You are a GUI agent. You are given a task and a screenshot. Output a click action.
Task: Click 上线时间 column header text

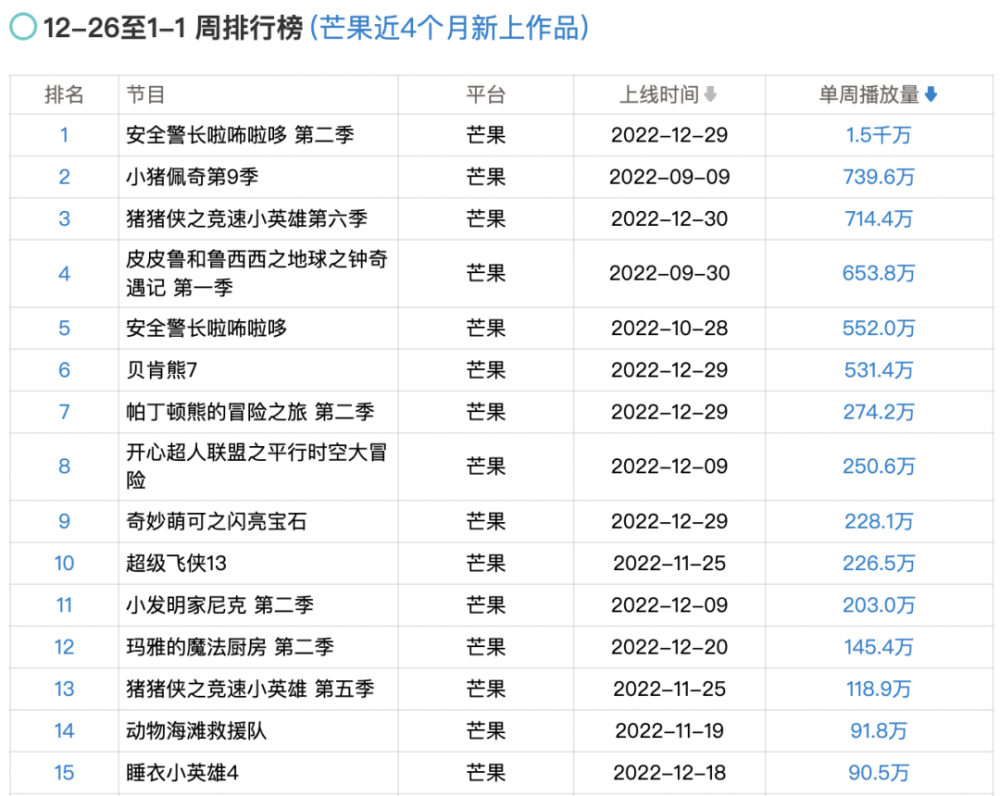click(x=659, y=95)
